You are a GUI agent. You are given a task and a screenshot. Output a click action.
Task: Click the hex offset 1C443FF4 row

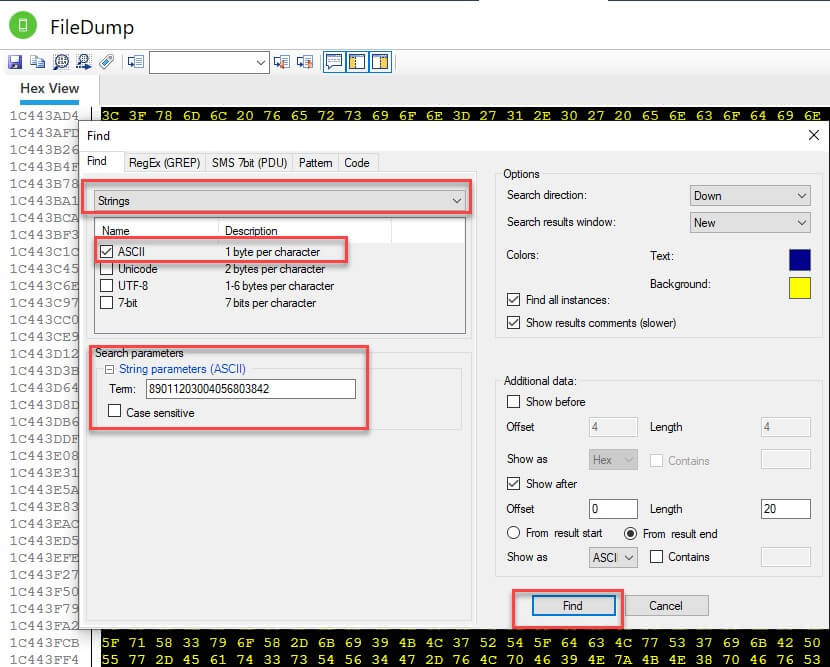point(44,660)
